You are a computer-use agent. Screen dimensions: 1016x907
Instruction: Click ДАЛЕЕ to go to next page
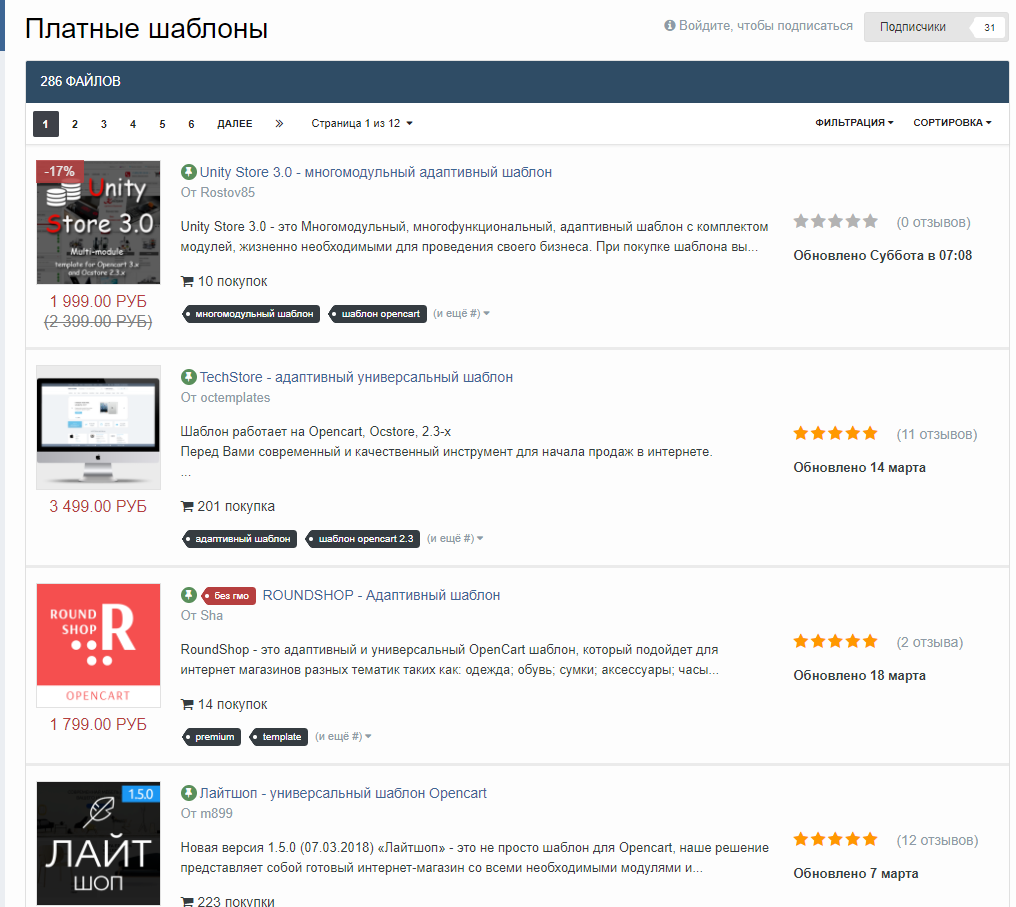(x=235, y=124)
